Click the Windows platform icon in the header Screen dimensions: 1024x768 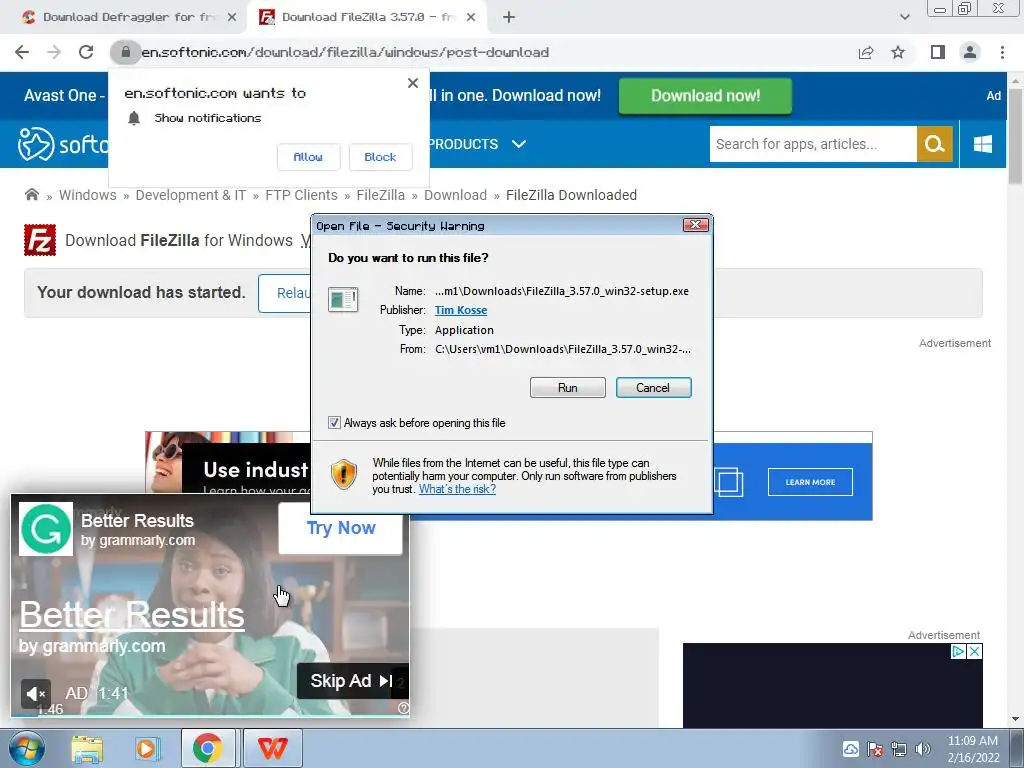click(x=983, y=144)
